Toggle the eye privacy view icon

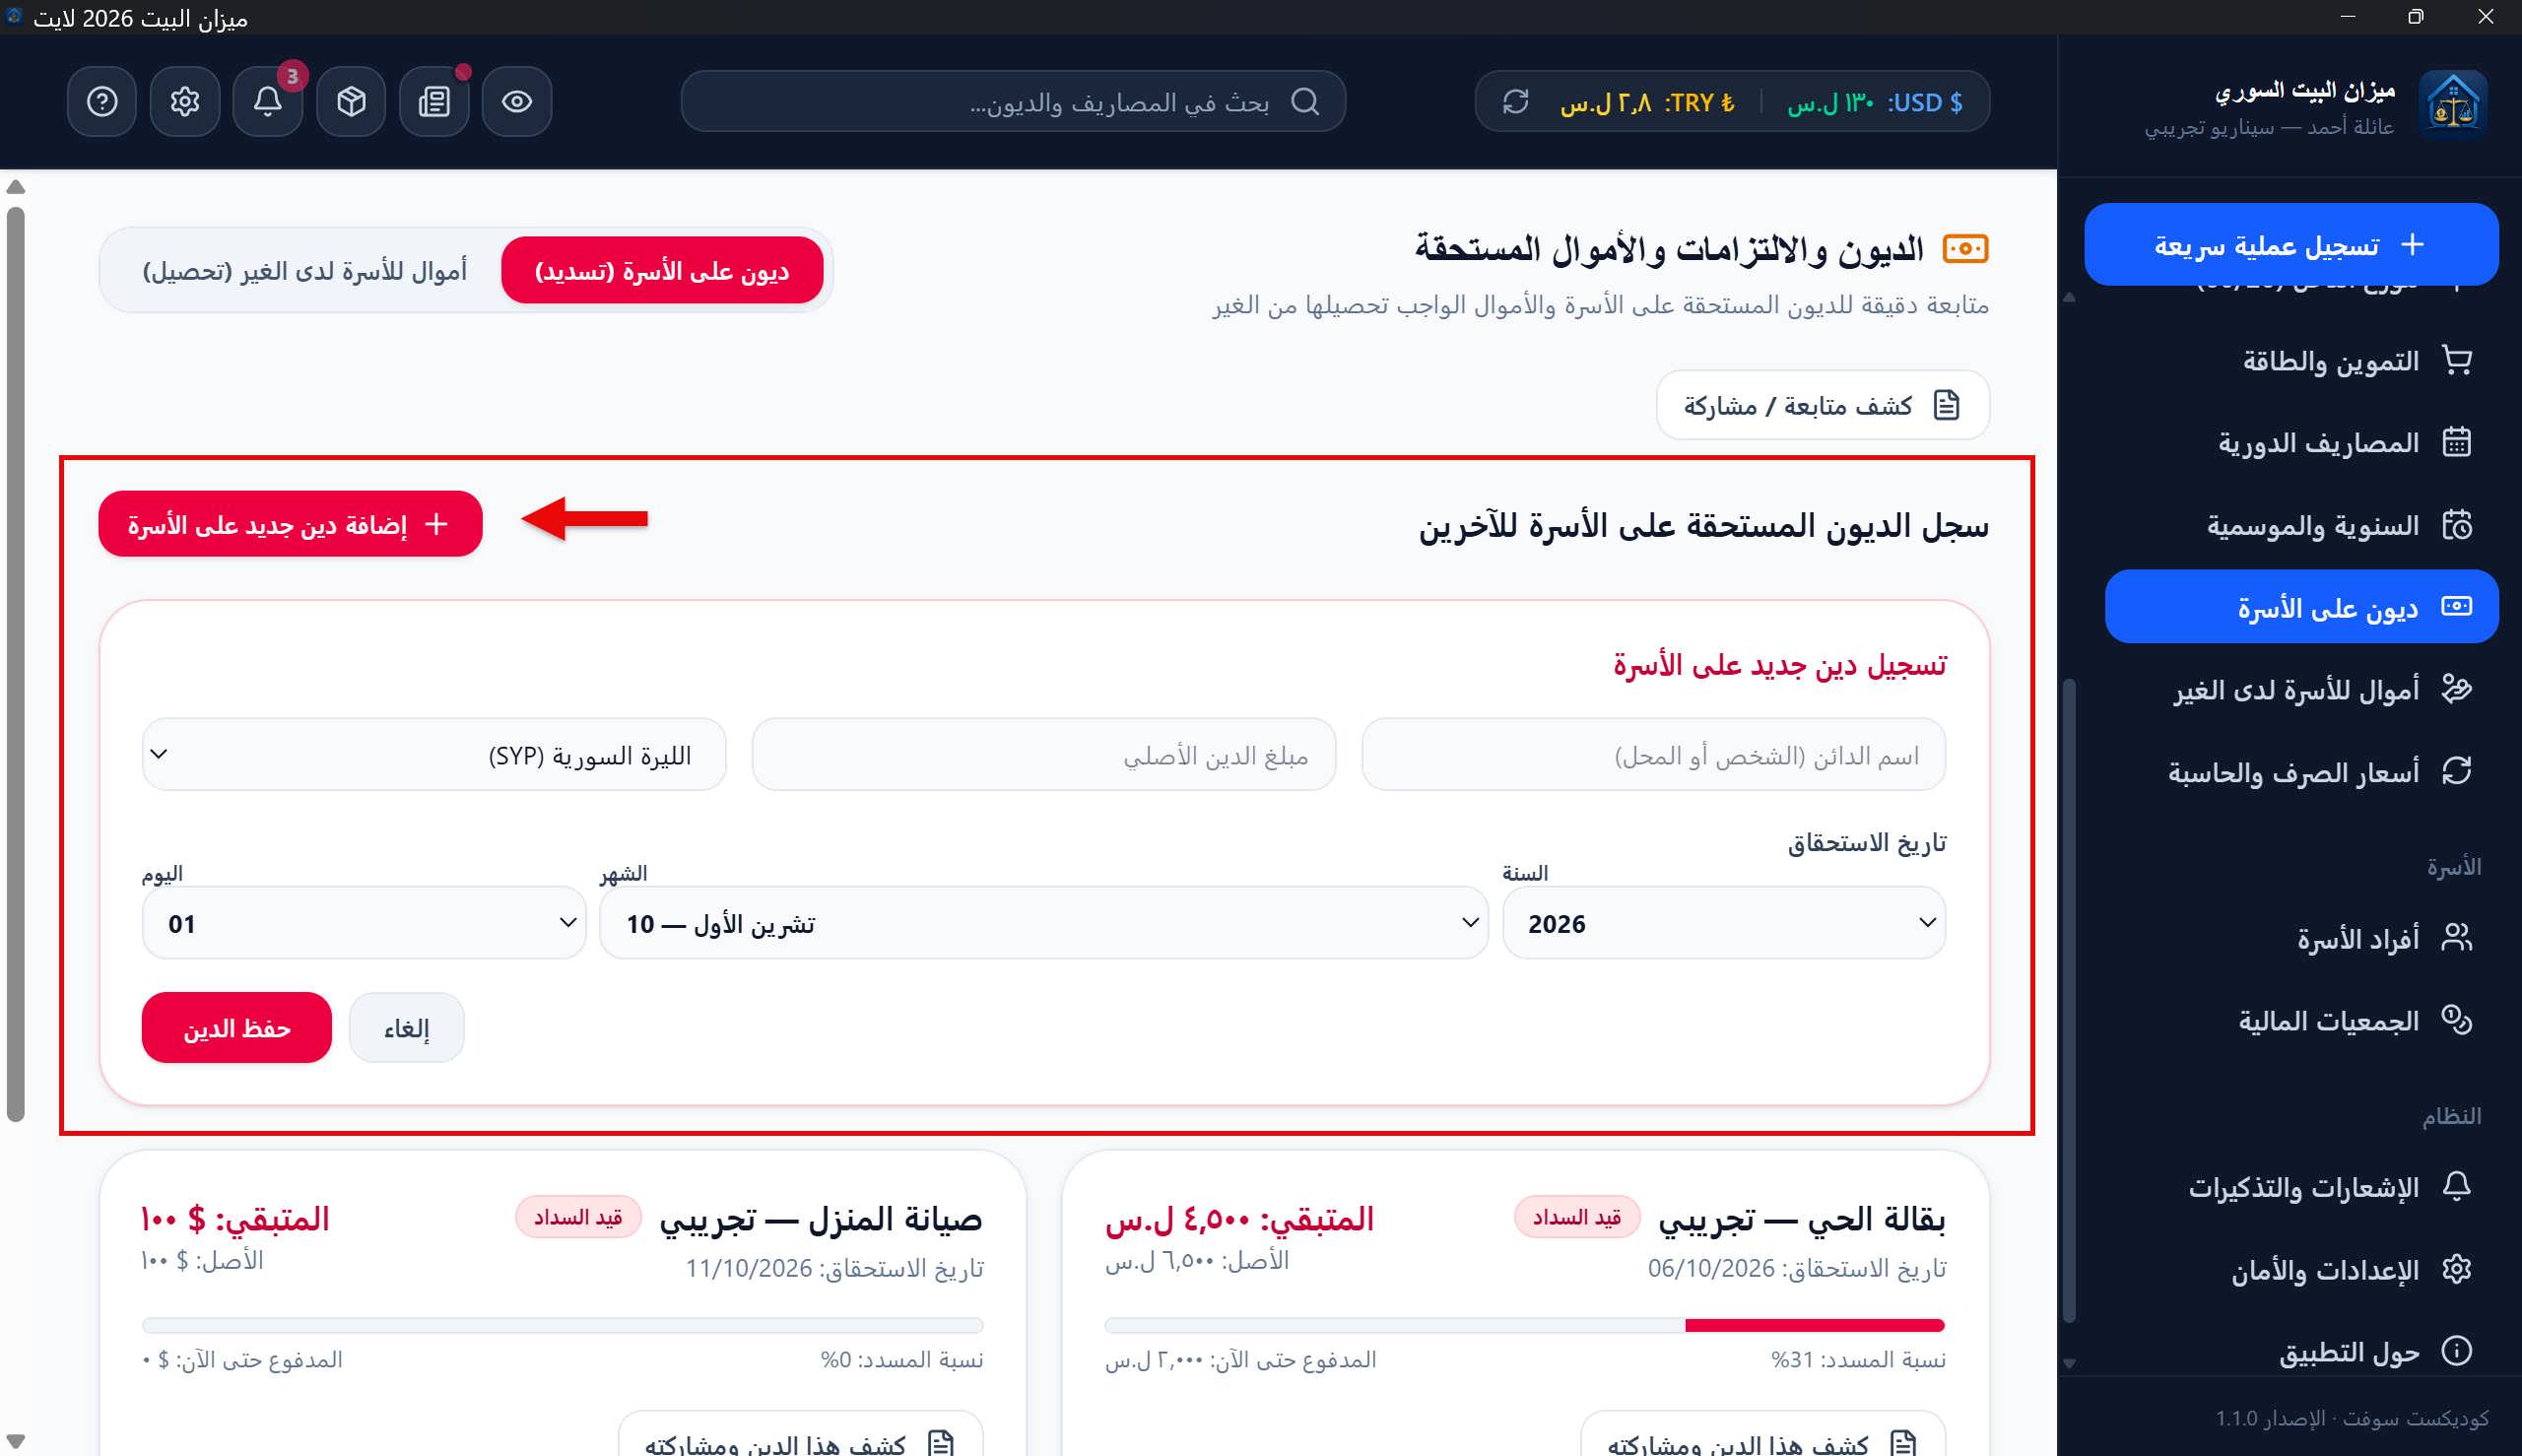pos(517,101)
